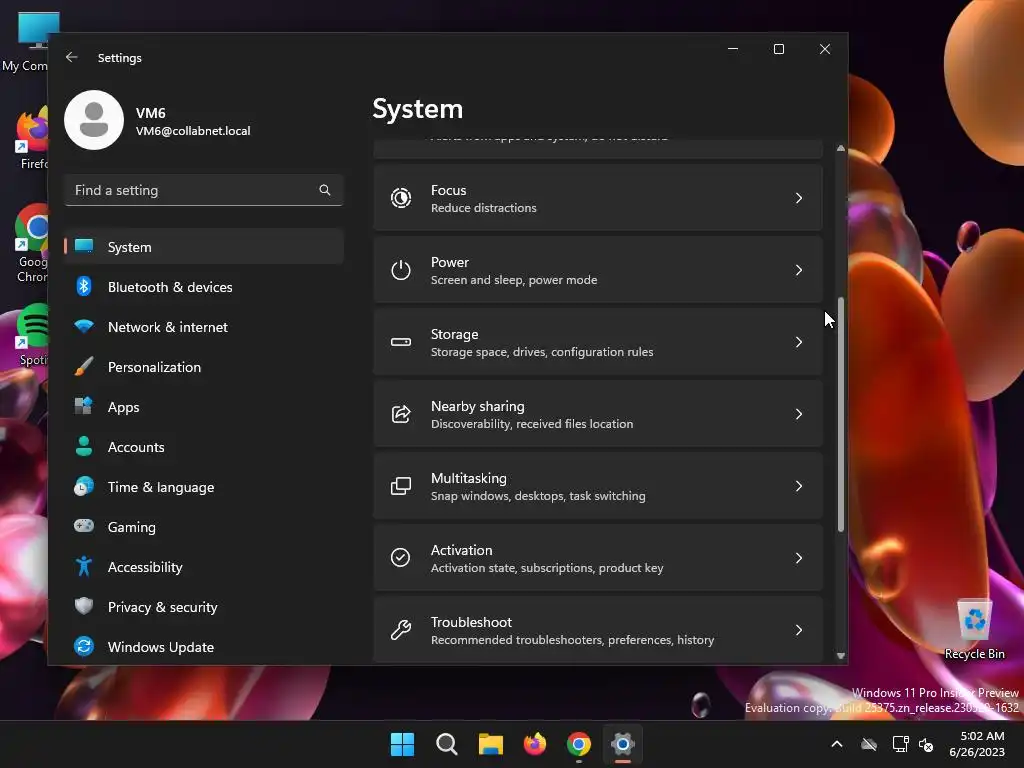Open the Storage settings entry
The height and width of the screenshot is (768, 1024).
click(x=598, y=342)
